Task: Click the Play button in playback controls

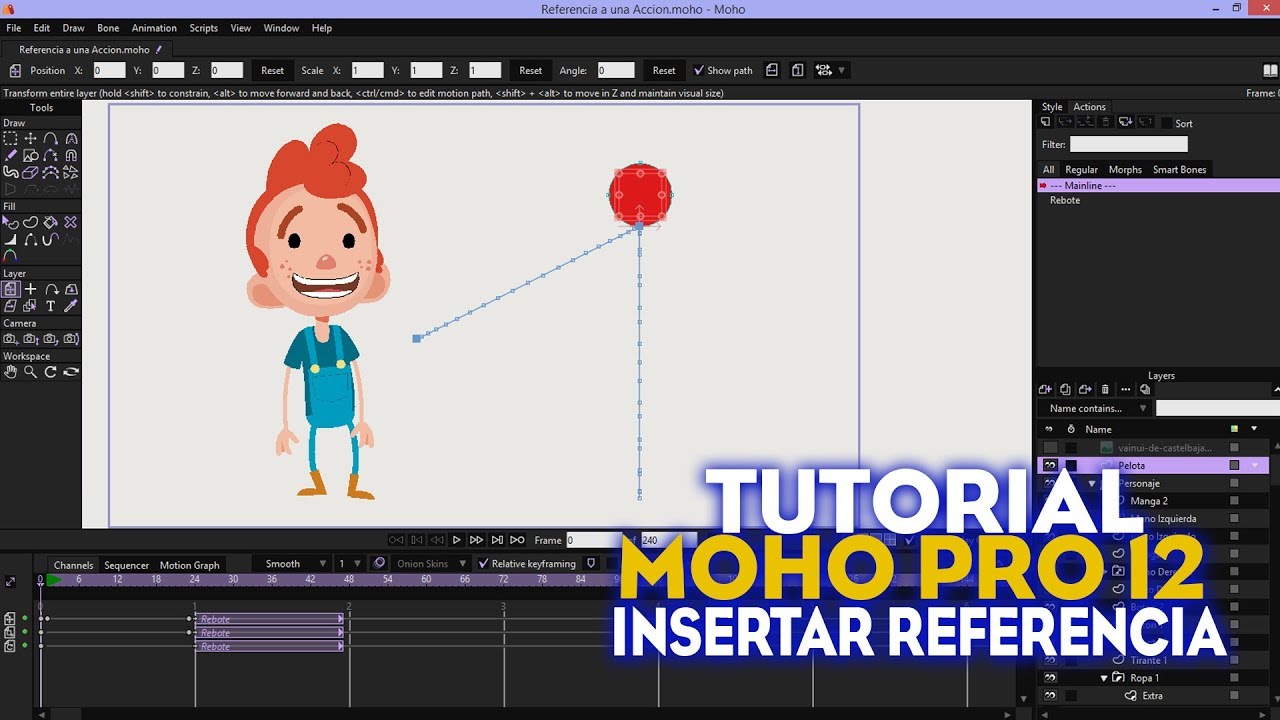Action: [x=456, y=540]
